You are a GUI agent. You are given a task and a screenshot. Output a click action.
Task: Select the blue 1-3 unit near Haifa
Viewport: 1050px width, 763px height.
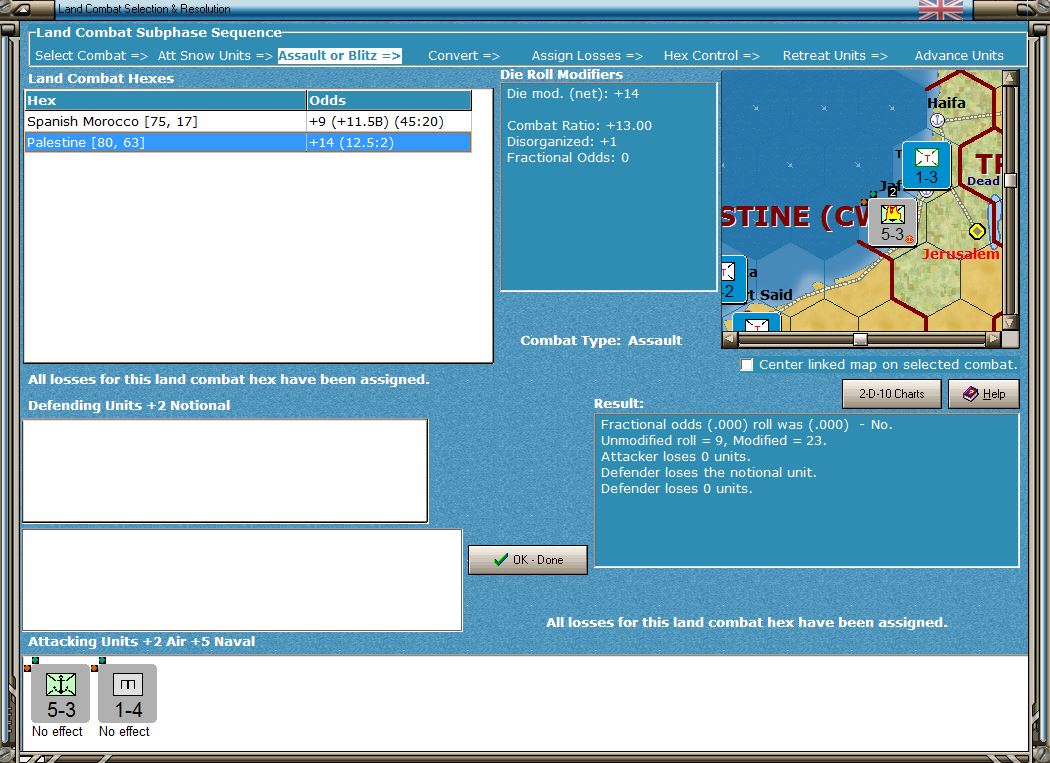click(x=926, y=165)
